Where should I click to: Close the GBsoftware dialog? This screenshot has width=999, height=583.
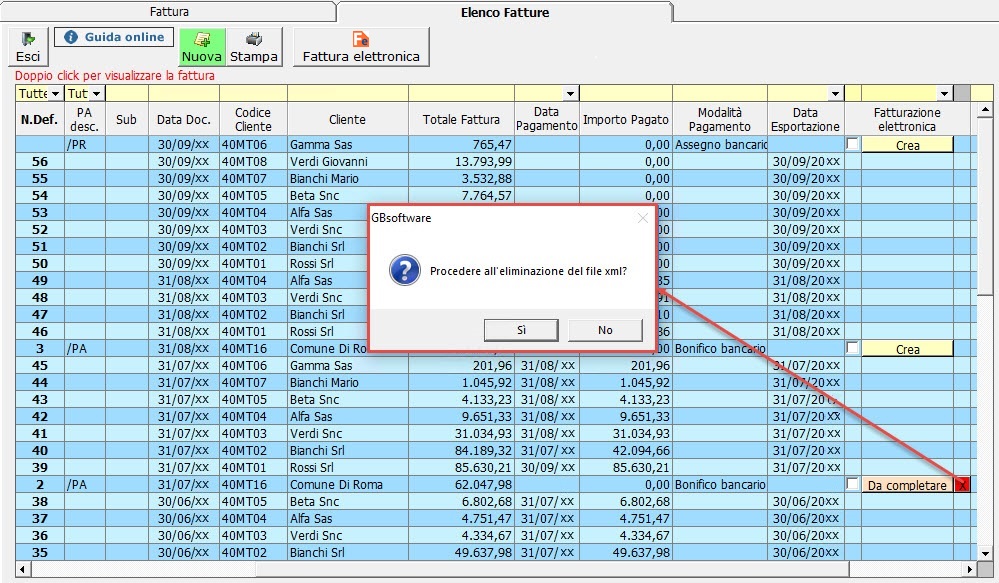643,218
